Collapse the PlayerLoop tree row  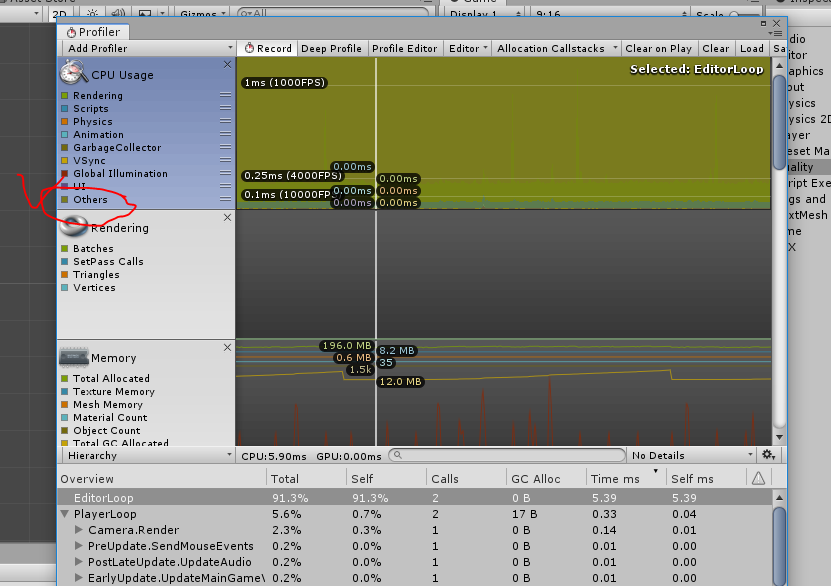click(x=65, y=514)
